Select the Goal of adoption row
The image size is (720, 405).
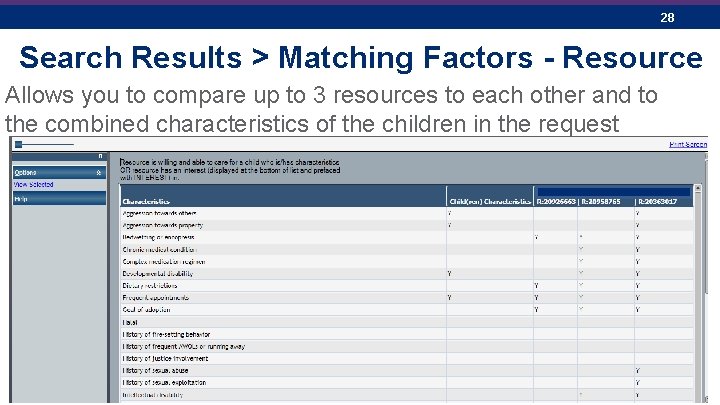coord(407,309)
